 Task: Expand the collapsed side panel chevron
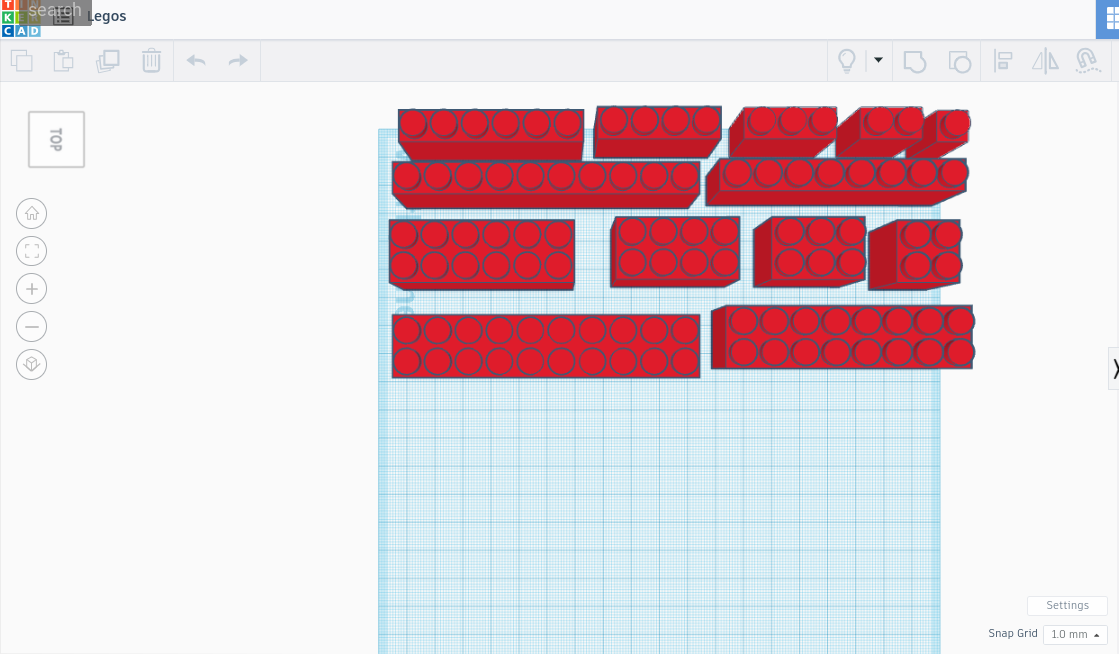[1114, 368]
